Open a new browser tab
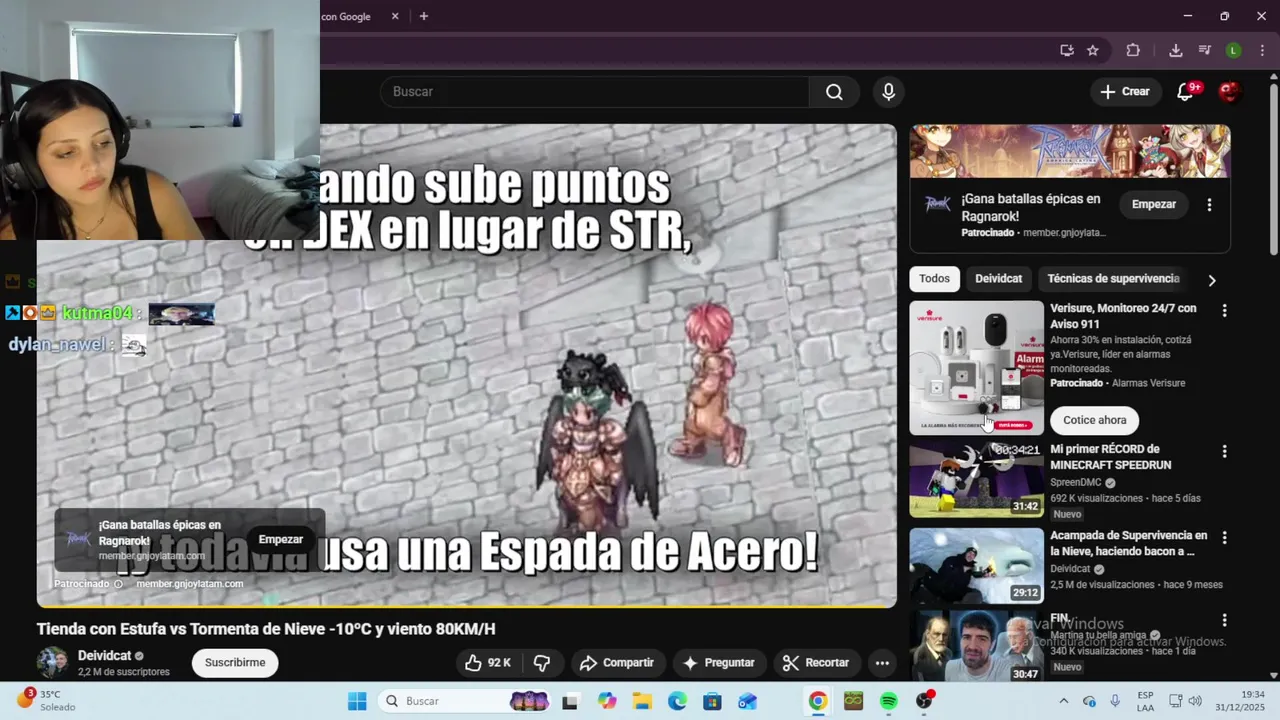Screen dimensions: 1280x720 coord(424,16)
